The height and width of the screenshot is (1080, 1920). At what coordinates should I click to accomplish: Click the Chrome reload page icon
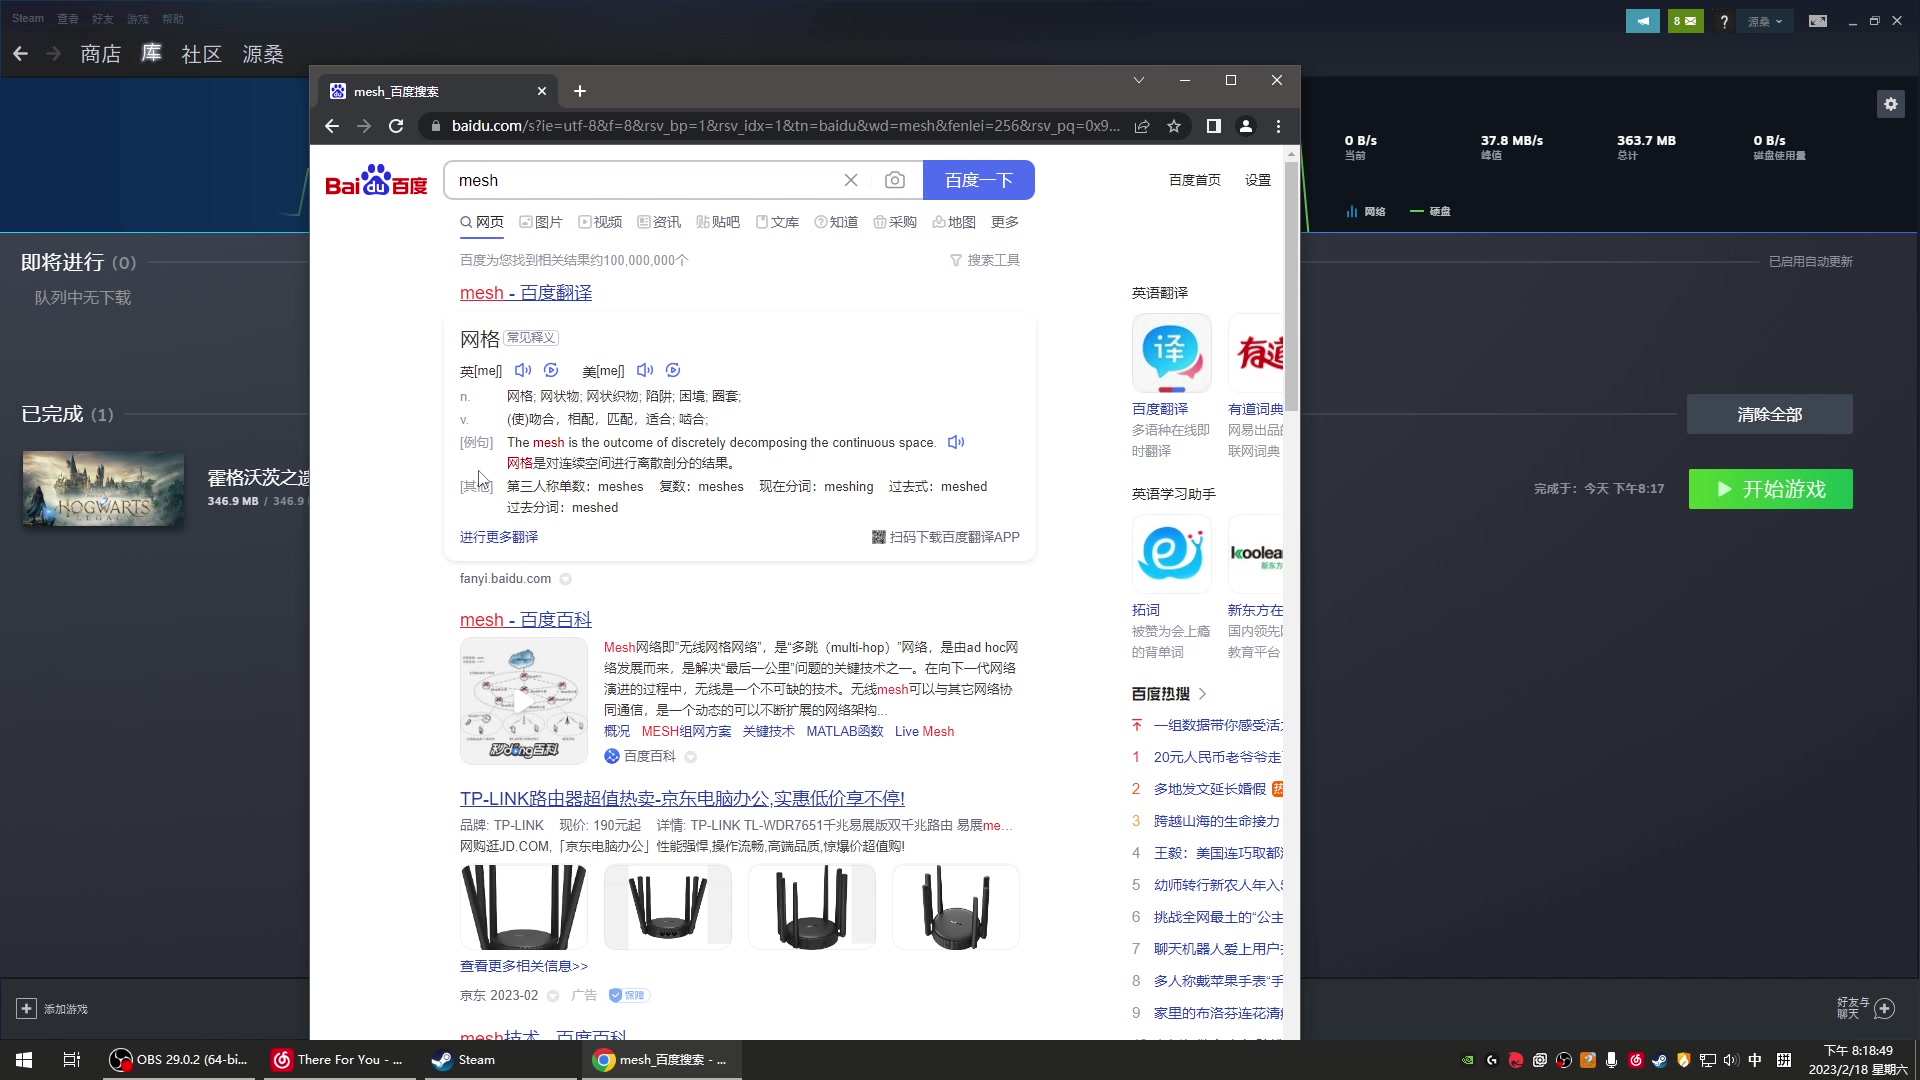(x=396, y=126)
